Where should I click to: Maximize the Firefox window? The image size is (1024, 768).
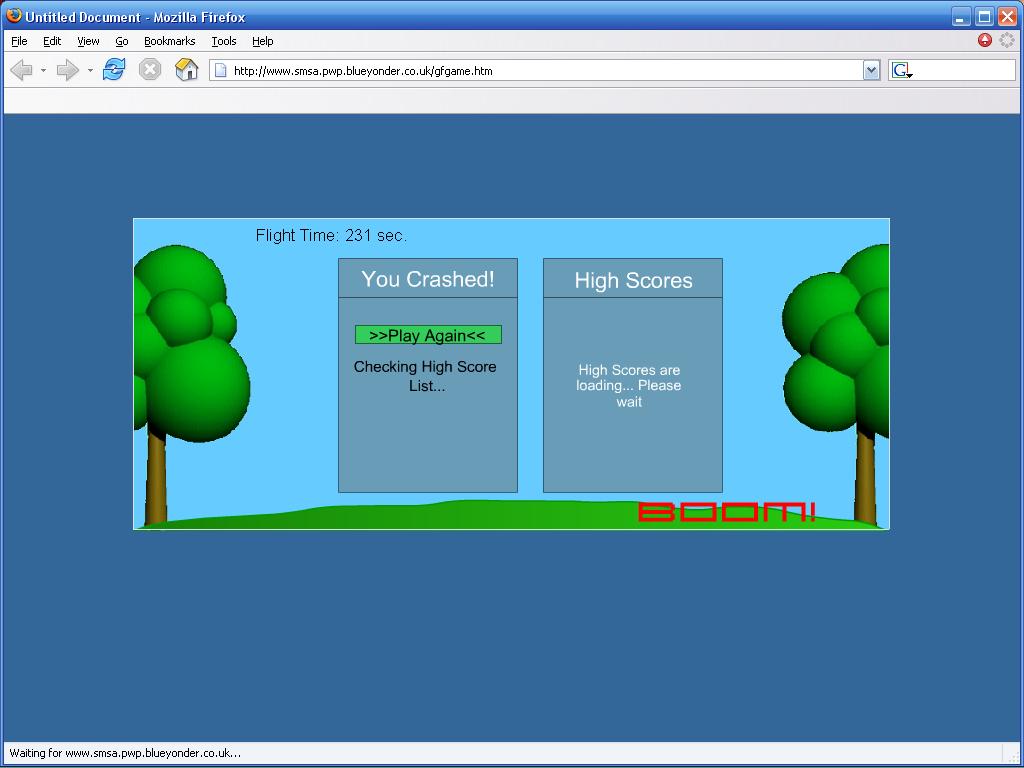984,17
